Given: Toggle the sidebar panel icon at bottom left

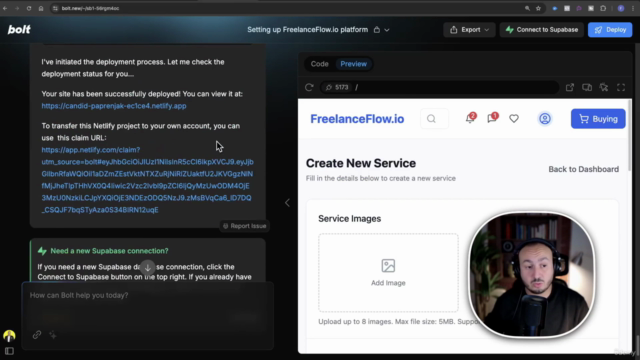Looking at the screenshot, I should (9, 351).
